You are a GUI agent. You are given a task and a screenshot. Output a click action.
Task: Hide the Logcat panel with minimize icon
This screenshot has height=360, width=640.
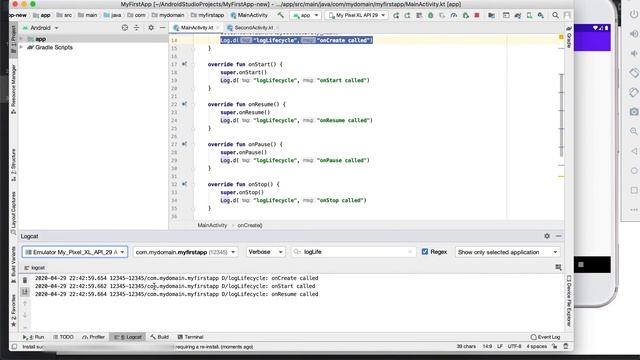click(559, 236)
